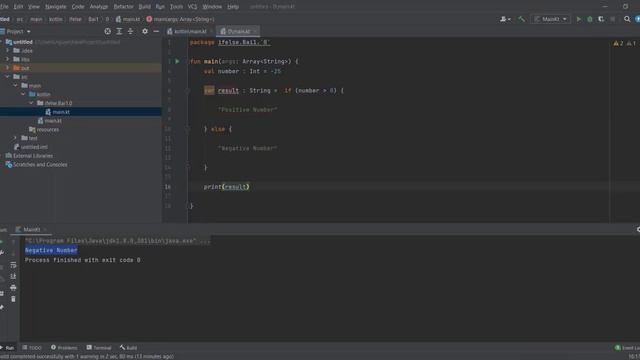Viewport: 640px width, 360px height.
Task: Open the user account icon dropdown
Action: 505,19
